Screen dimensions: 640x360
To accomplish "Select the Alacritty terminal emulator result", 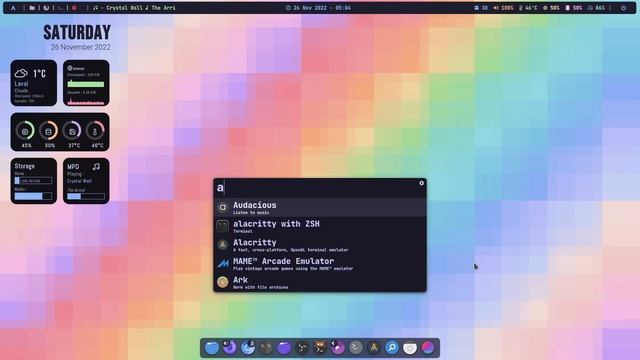I will [320, 245].
